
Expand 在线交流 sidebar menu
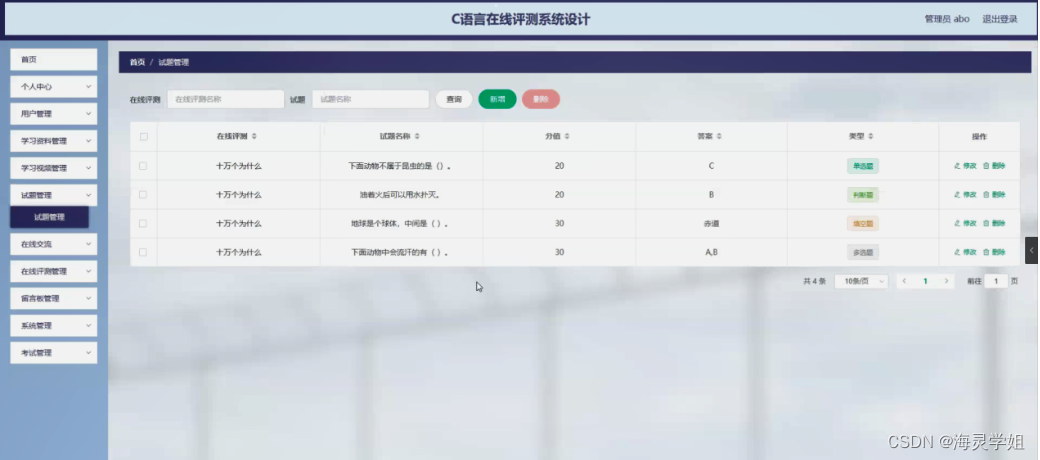pyautogui.click(x=54, y=244)
